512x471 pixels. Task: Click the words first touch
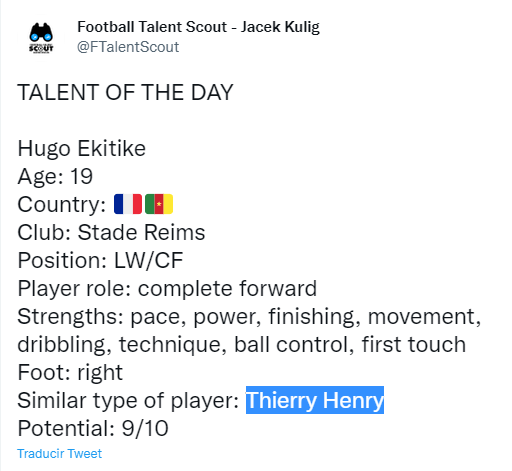[414, 344]
